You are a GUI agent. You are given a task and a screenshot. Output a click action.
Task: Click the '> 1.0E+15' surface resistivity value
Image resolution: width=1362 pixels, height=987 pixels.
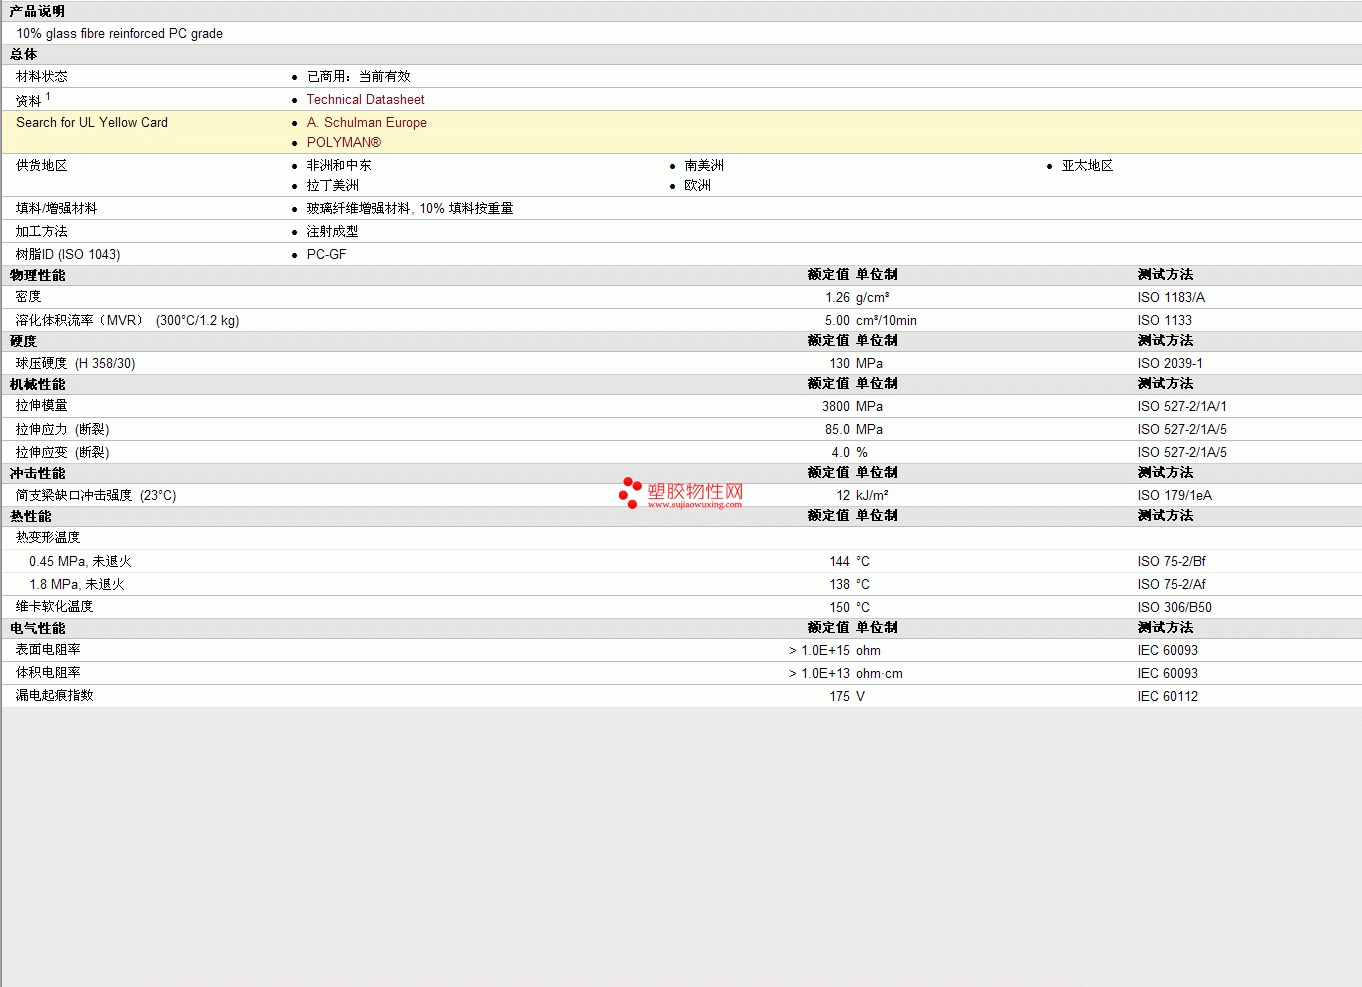[820, 651]
